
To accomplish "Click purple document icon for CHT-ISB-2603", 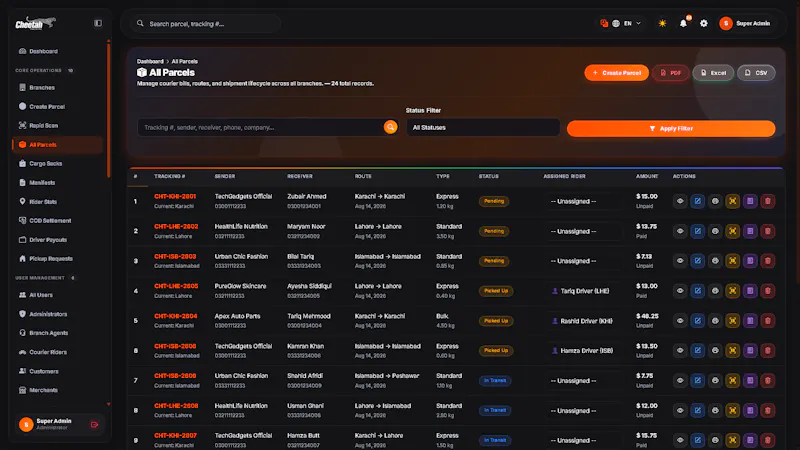I will coord(750,261).
